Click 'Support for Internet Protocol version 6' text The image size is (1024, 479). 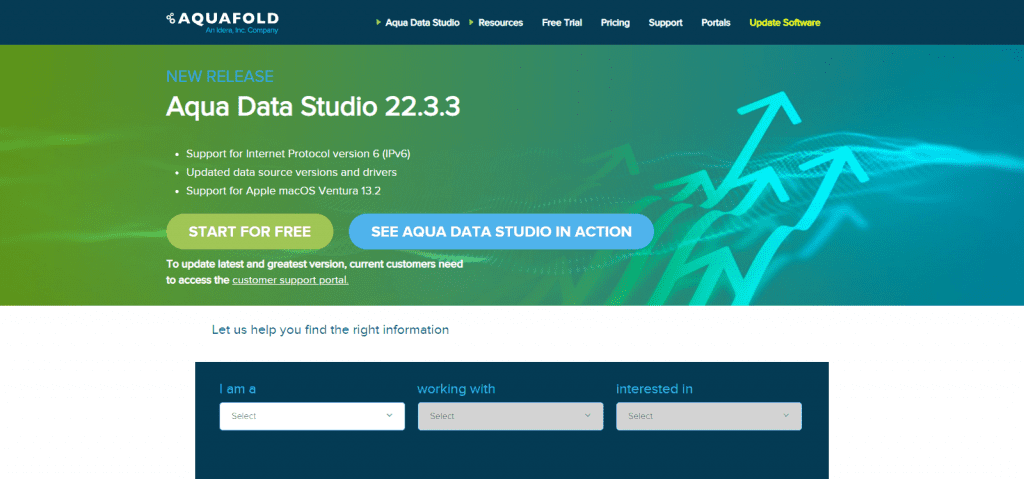[298, 154]
